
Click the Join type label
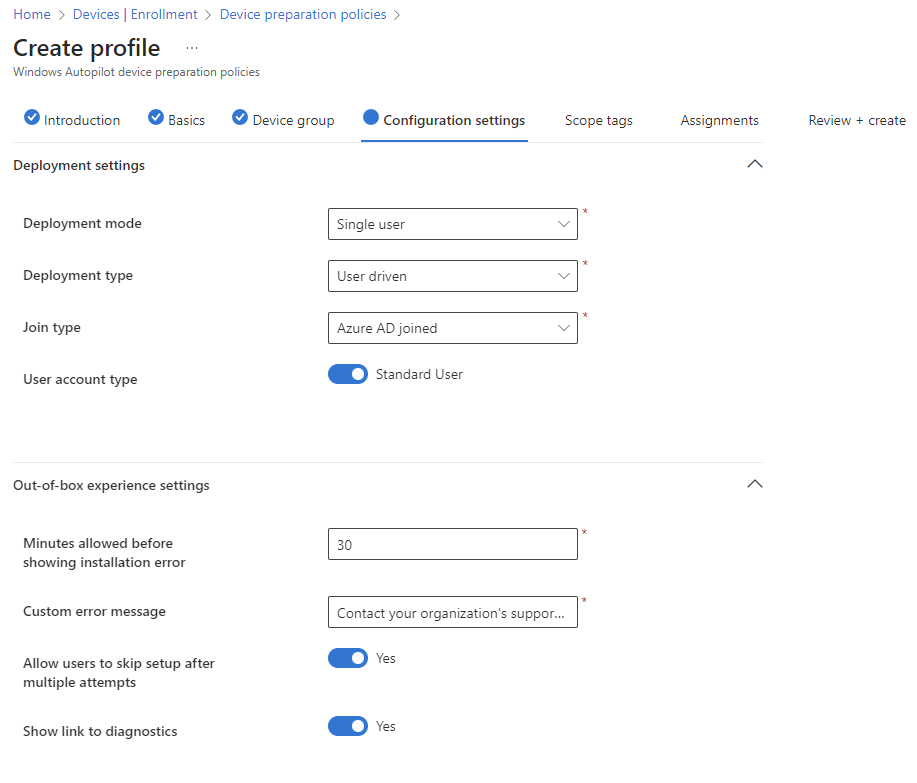click(x=52, y=327)
